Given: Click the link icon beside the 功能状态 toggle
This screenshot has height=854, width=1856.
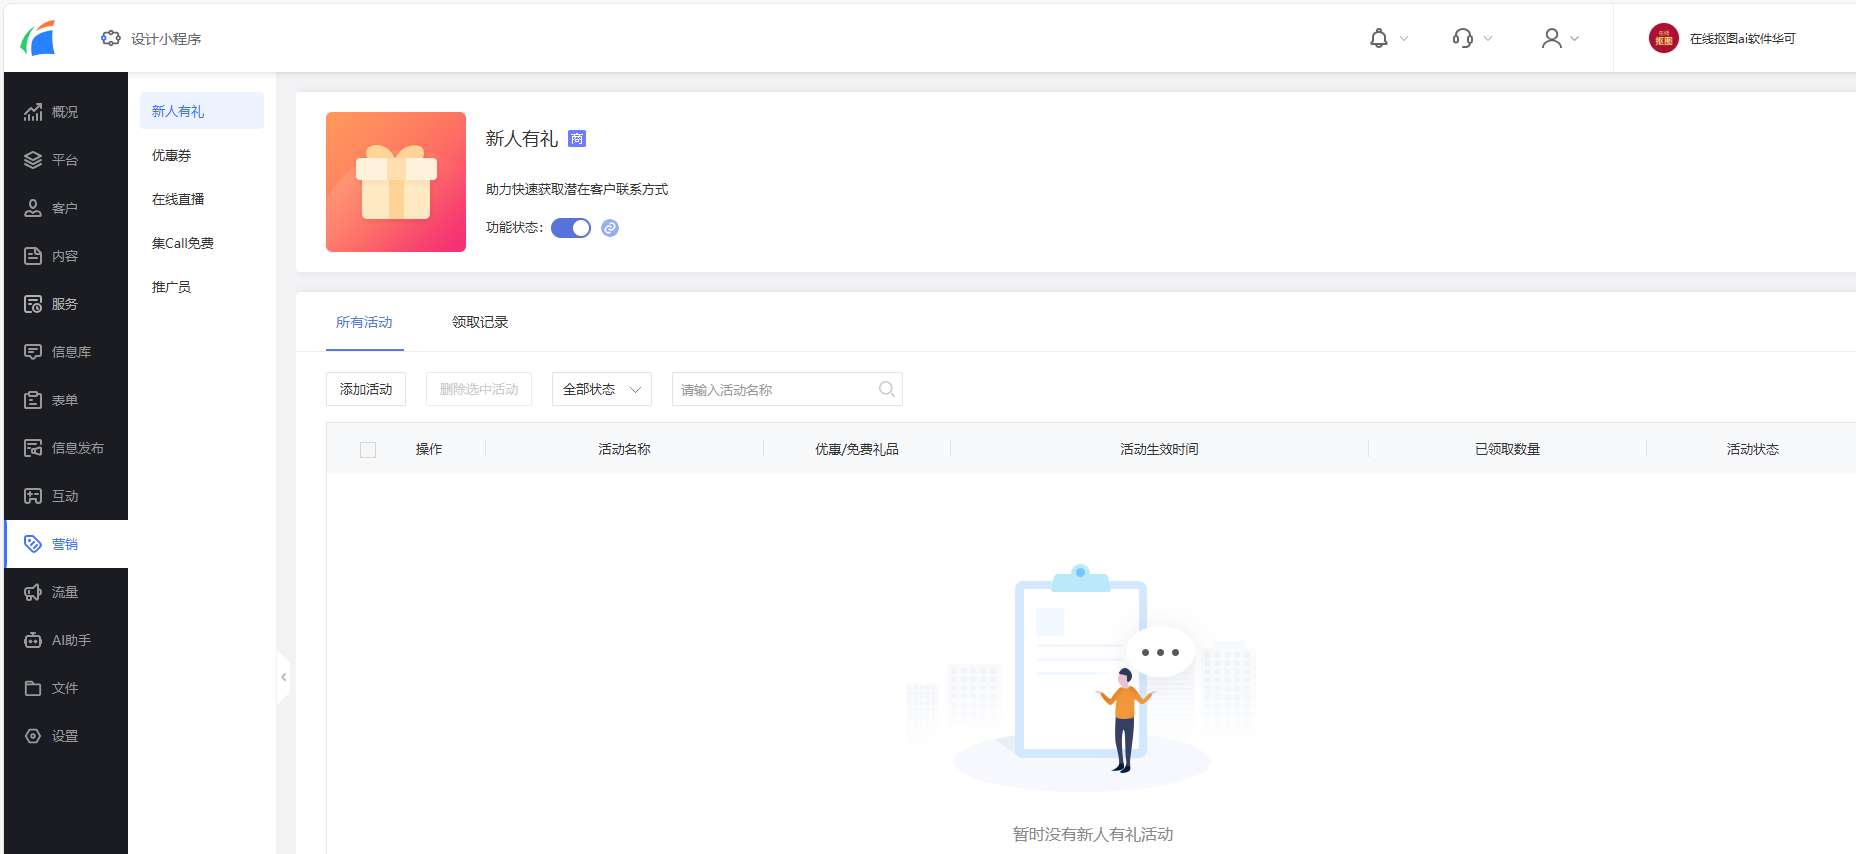Looking at the screenshot, I should tap(610, 228).
